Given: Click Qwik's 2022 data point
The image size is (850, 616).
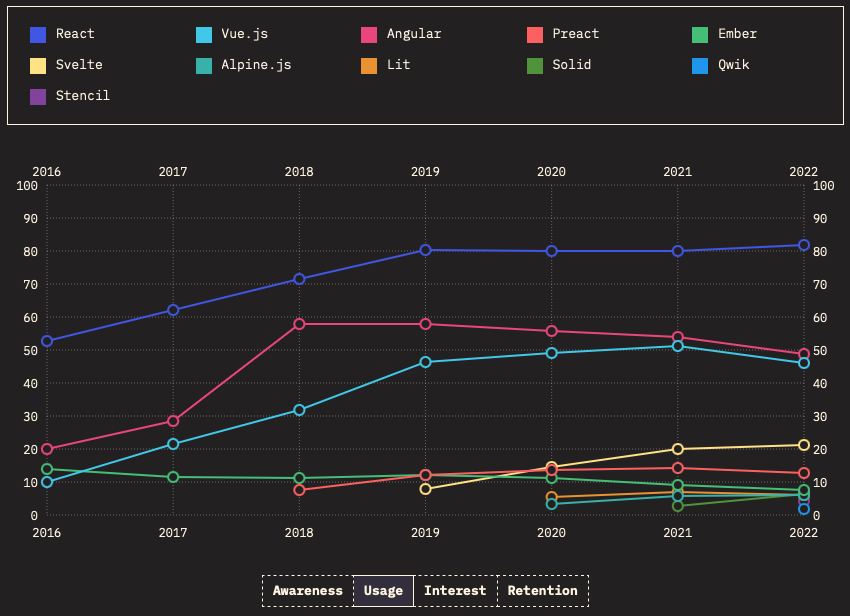Looking at the screenshot, I should (804, 509).
